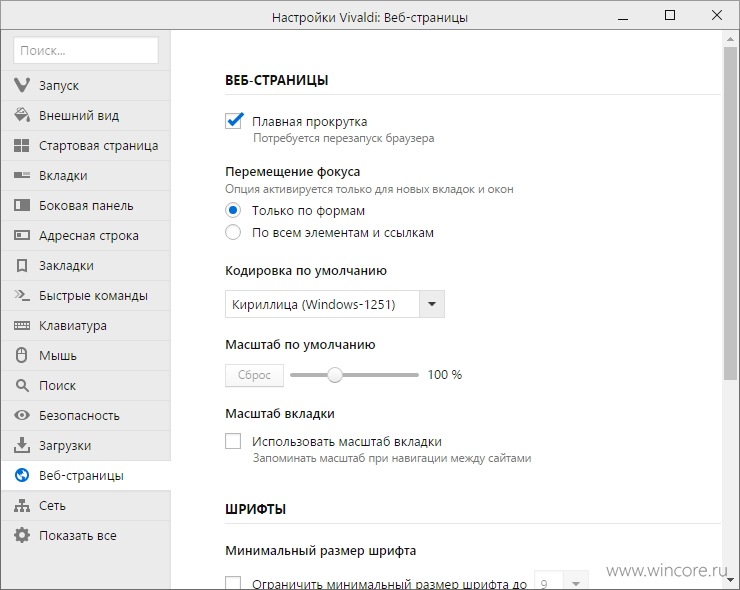740x590 pixels.
Task: Tick the Ограничить минимальный размер шрифта checkbox
Action: (x=233, y=583)
